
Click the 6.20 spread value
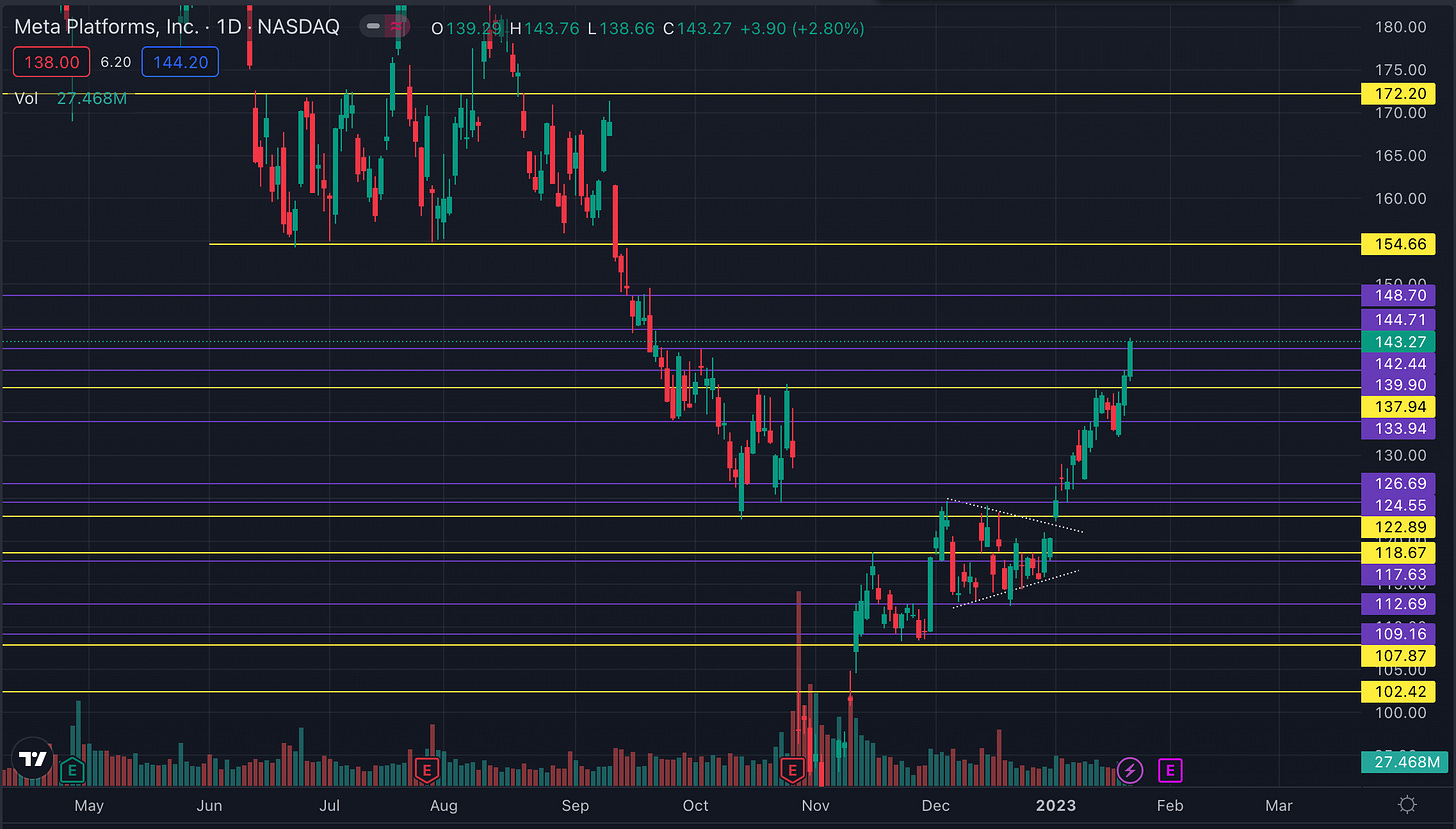tap(116, 62)
